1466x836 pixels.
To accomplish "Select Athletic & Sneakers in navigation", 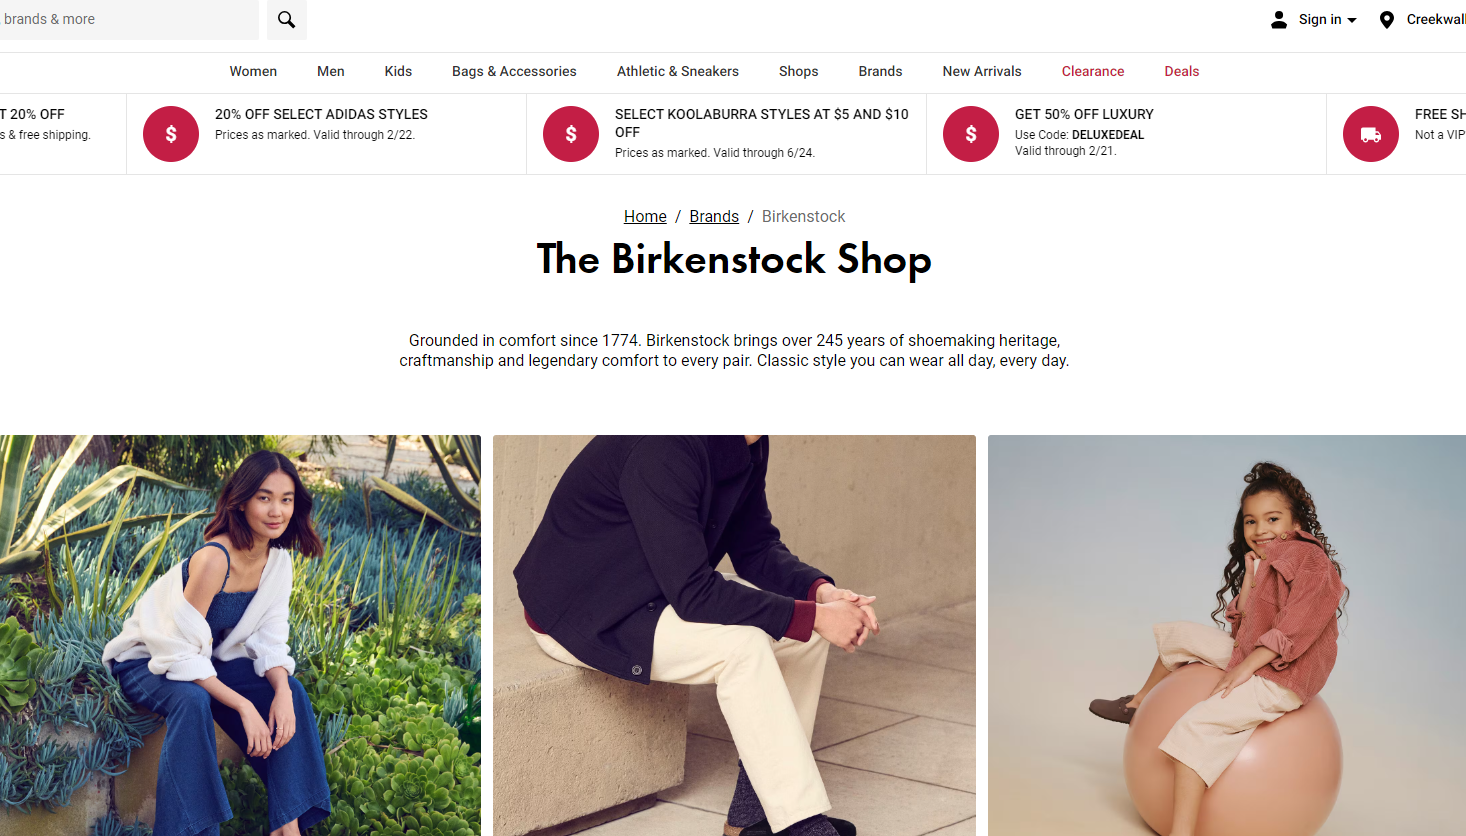I will pyautogui.click(x=678, y=71).
